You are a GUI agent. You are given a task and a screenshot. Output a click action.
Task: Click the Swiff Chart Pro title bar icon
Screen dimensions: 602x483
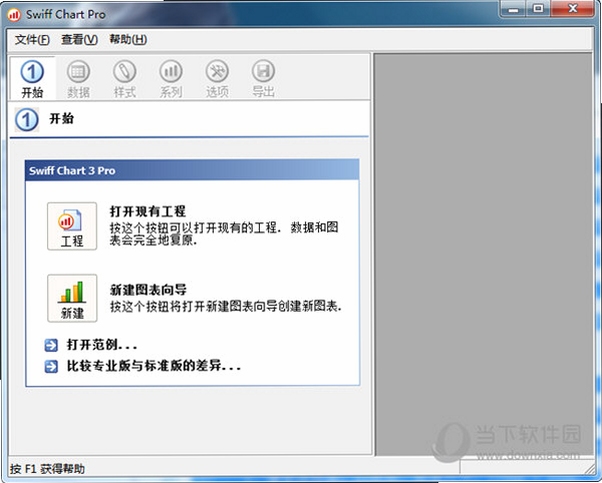14,15
